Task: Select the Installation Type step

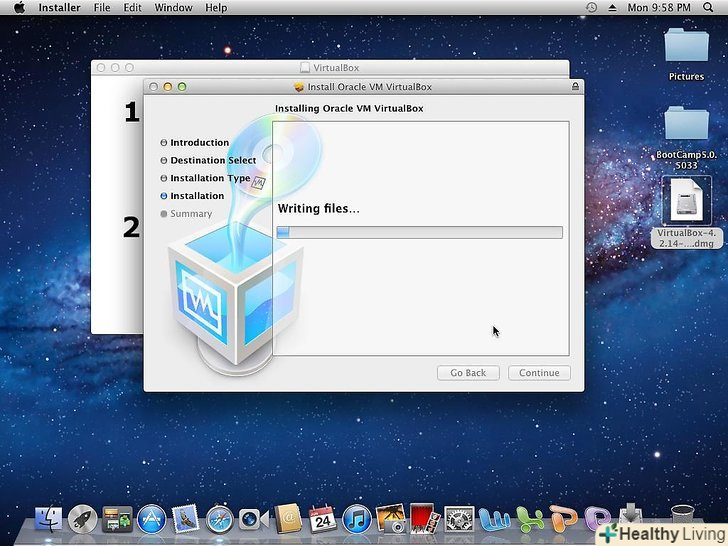Action: point(210,178)
